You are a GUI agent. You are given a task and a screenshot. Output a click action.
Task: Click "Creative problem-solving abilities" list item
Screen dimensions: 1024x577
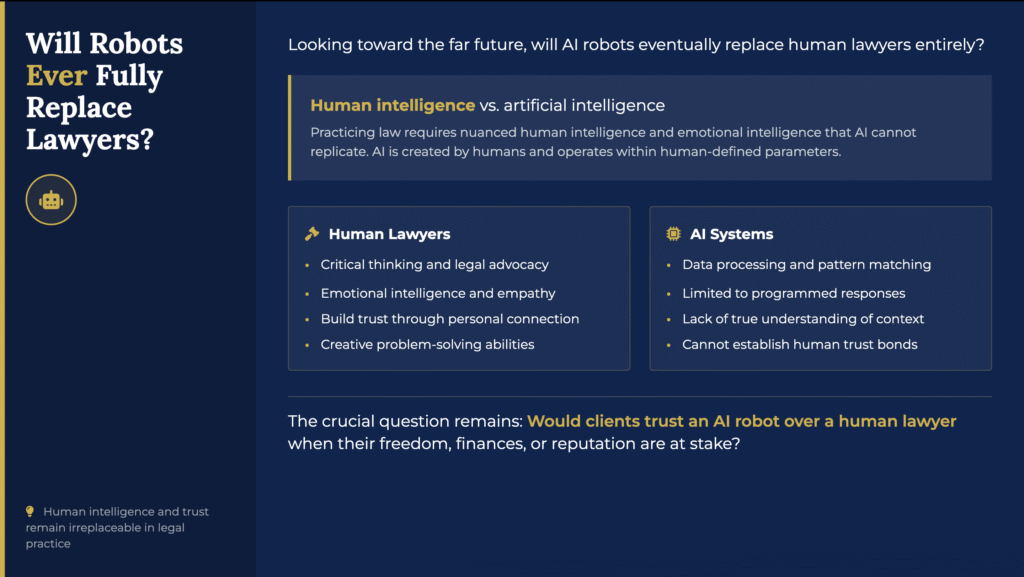click(427, 344)
